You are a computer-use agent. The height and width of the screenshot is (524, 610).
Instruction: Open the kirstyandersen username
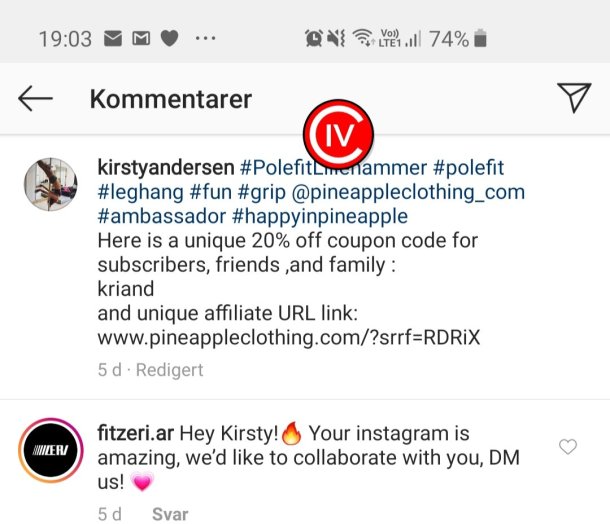click(x=166, y=168)
